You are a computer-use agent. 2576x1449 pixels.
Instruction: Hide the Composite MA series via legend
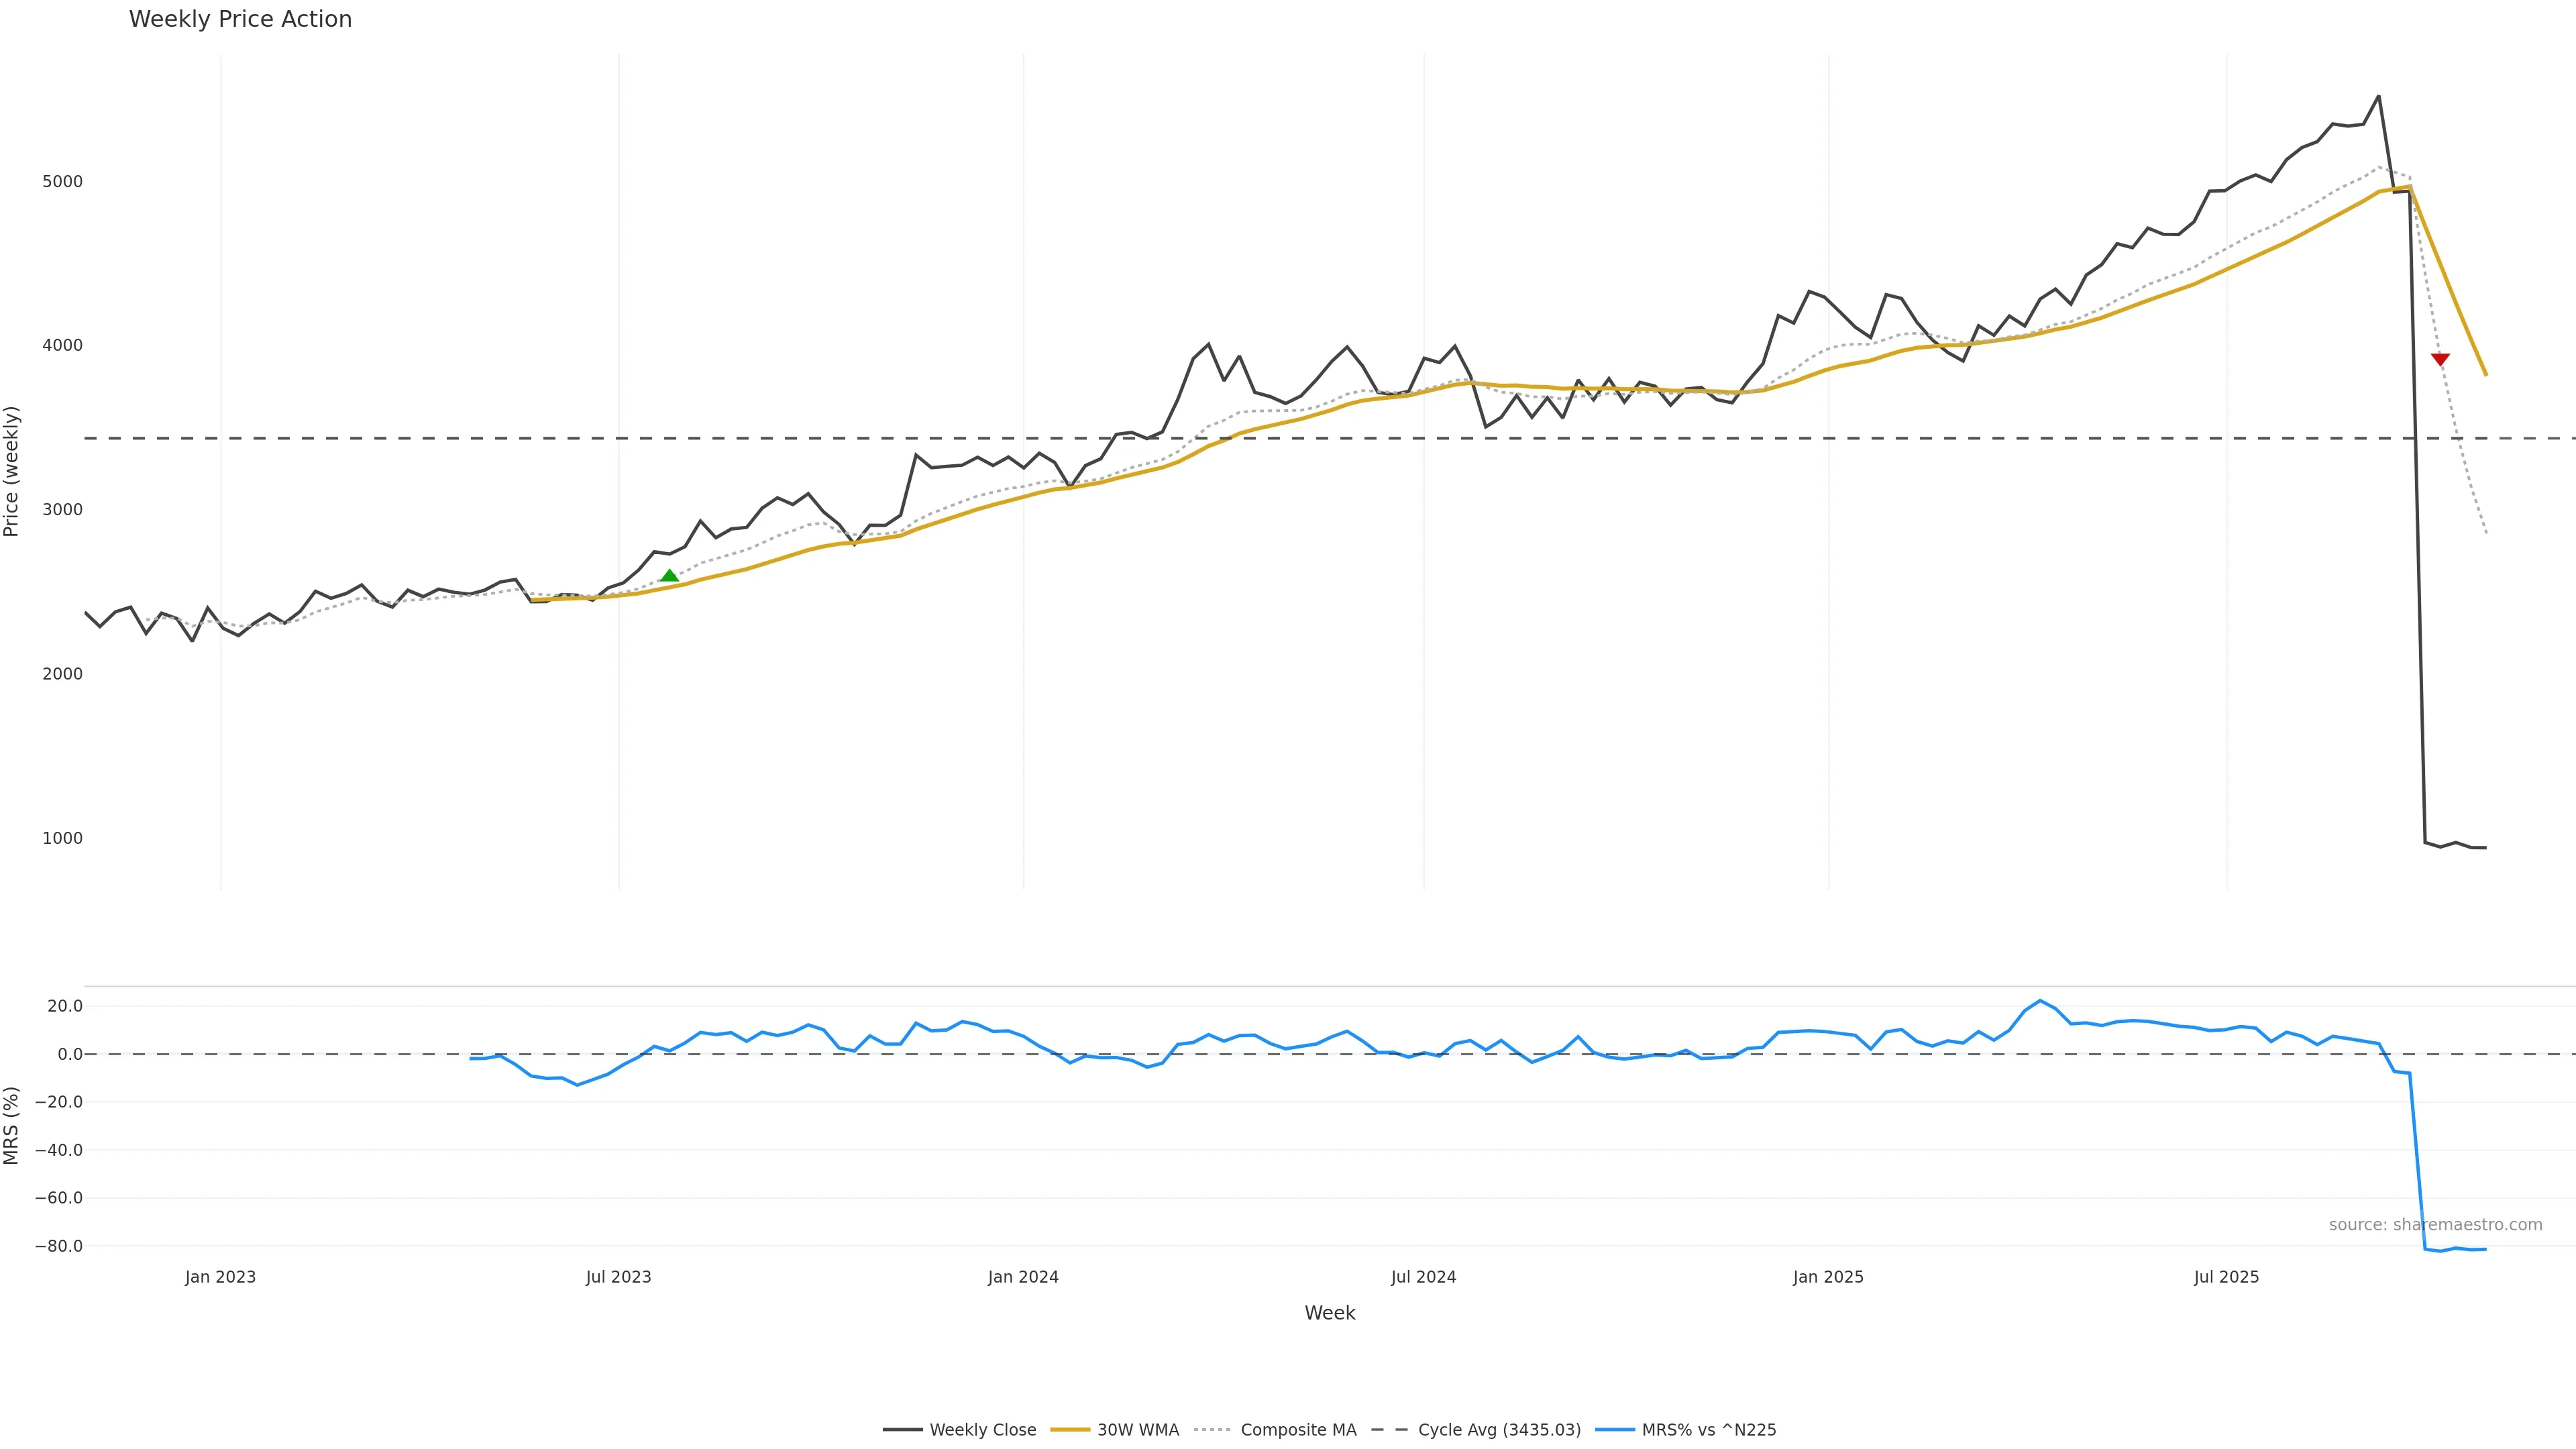tap(1298, 1430)
